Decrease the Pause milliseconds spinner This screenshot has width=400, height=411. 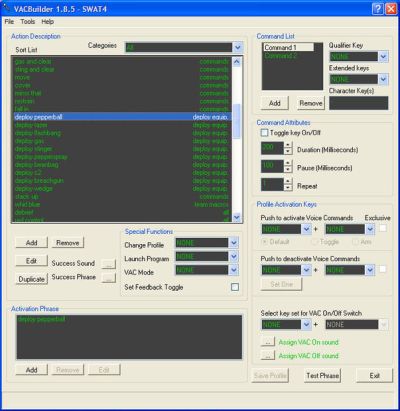(x=288, y=169)
